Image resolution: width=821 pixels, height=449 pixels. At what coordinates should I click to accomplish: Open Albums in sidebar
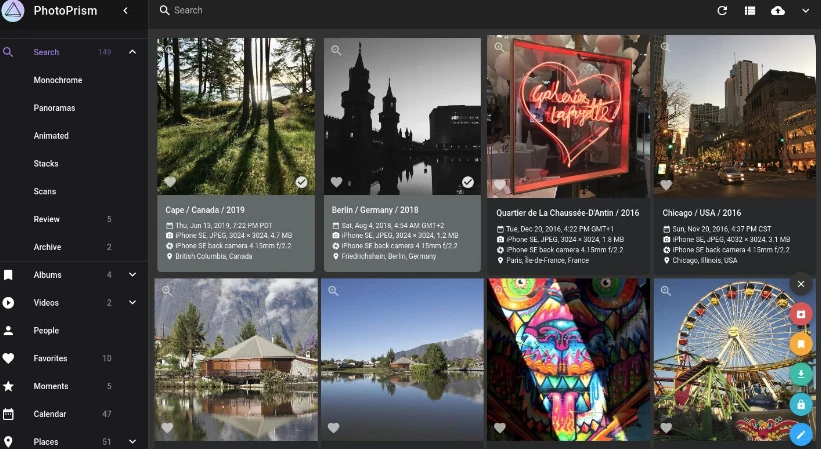coord(47,275)
